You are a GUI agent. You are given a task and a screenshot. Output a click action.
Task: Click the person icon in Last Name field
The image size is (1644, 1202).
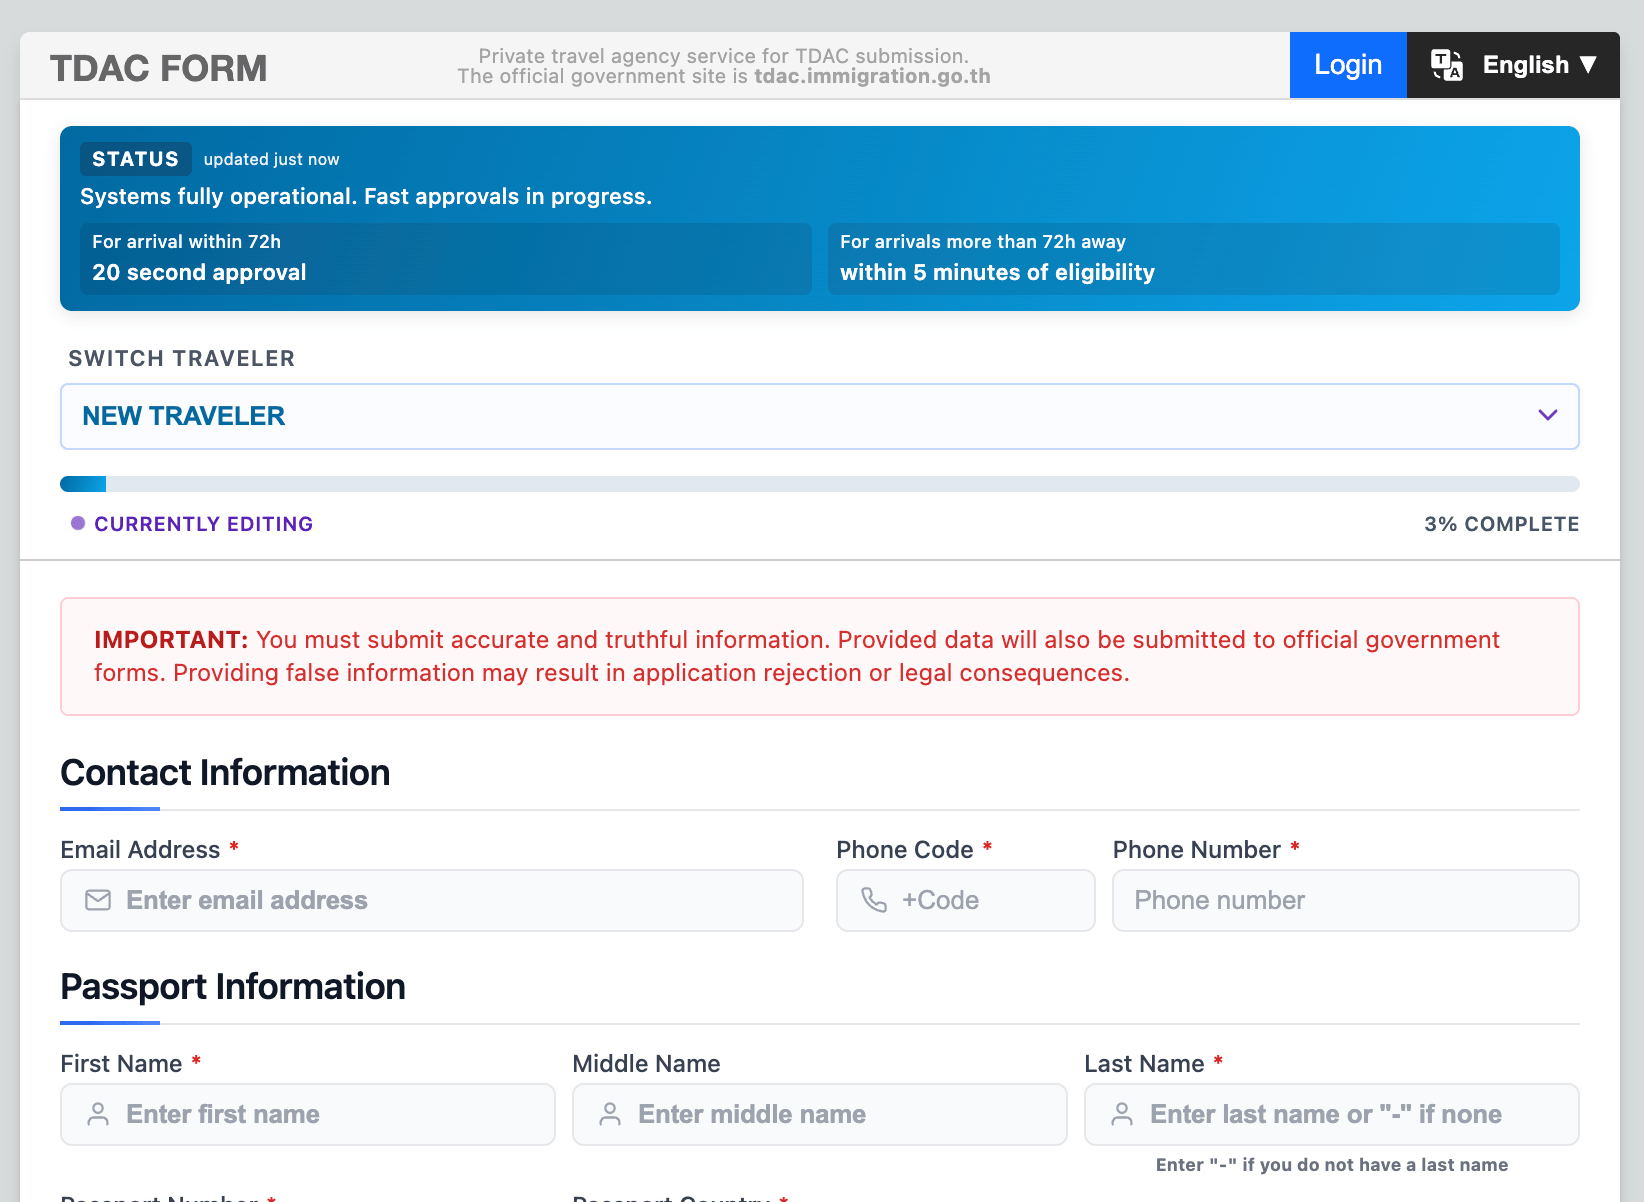[x=1122, y=1114]
